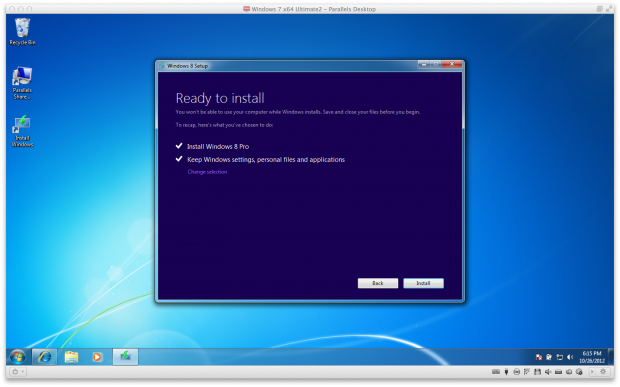This screenshot has width=620, height=387.
Task: Click the Mac window fullscreen arrows icon
Action: pos(609,9)
